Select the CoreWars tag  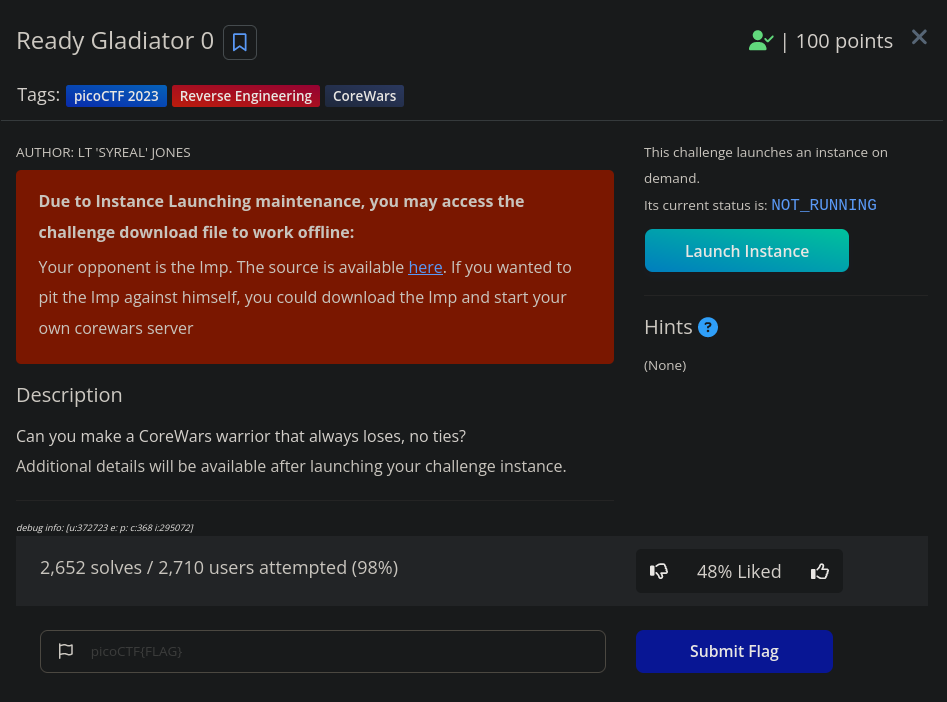pos(364,96)
